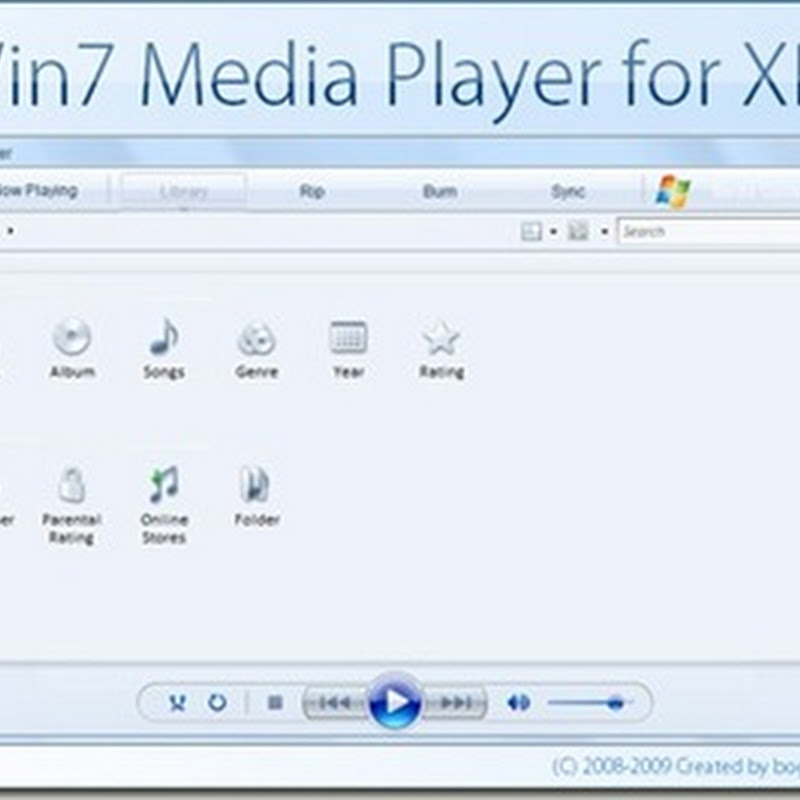Click into the Search box
This screenshot has width=800, height=800.
pyautogui.click(x=709, y=232)
